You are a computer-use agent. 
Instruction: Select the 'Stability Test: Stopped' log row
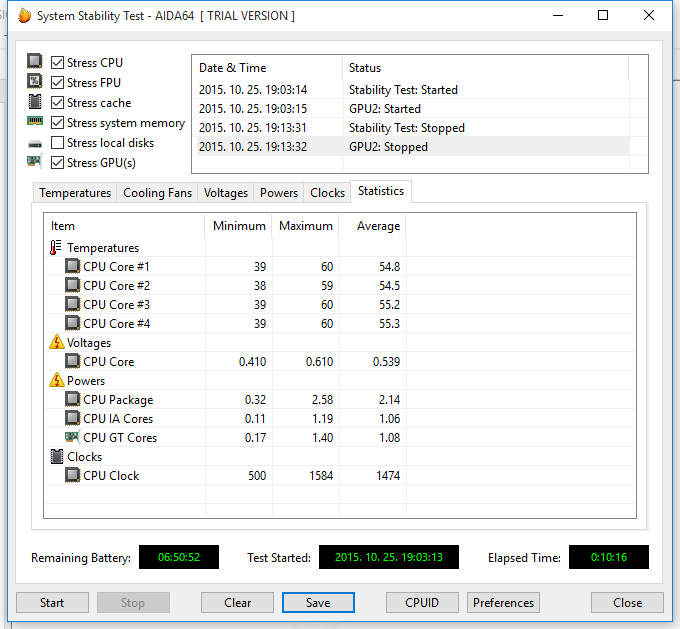(x=411, y=128)
